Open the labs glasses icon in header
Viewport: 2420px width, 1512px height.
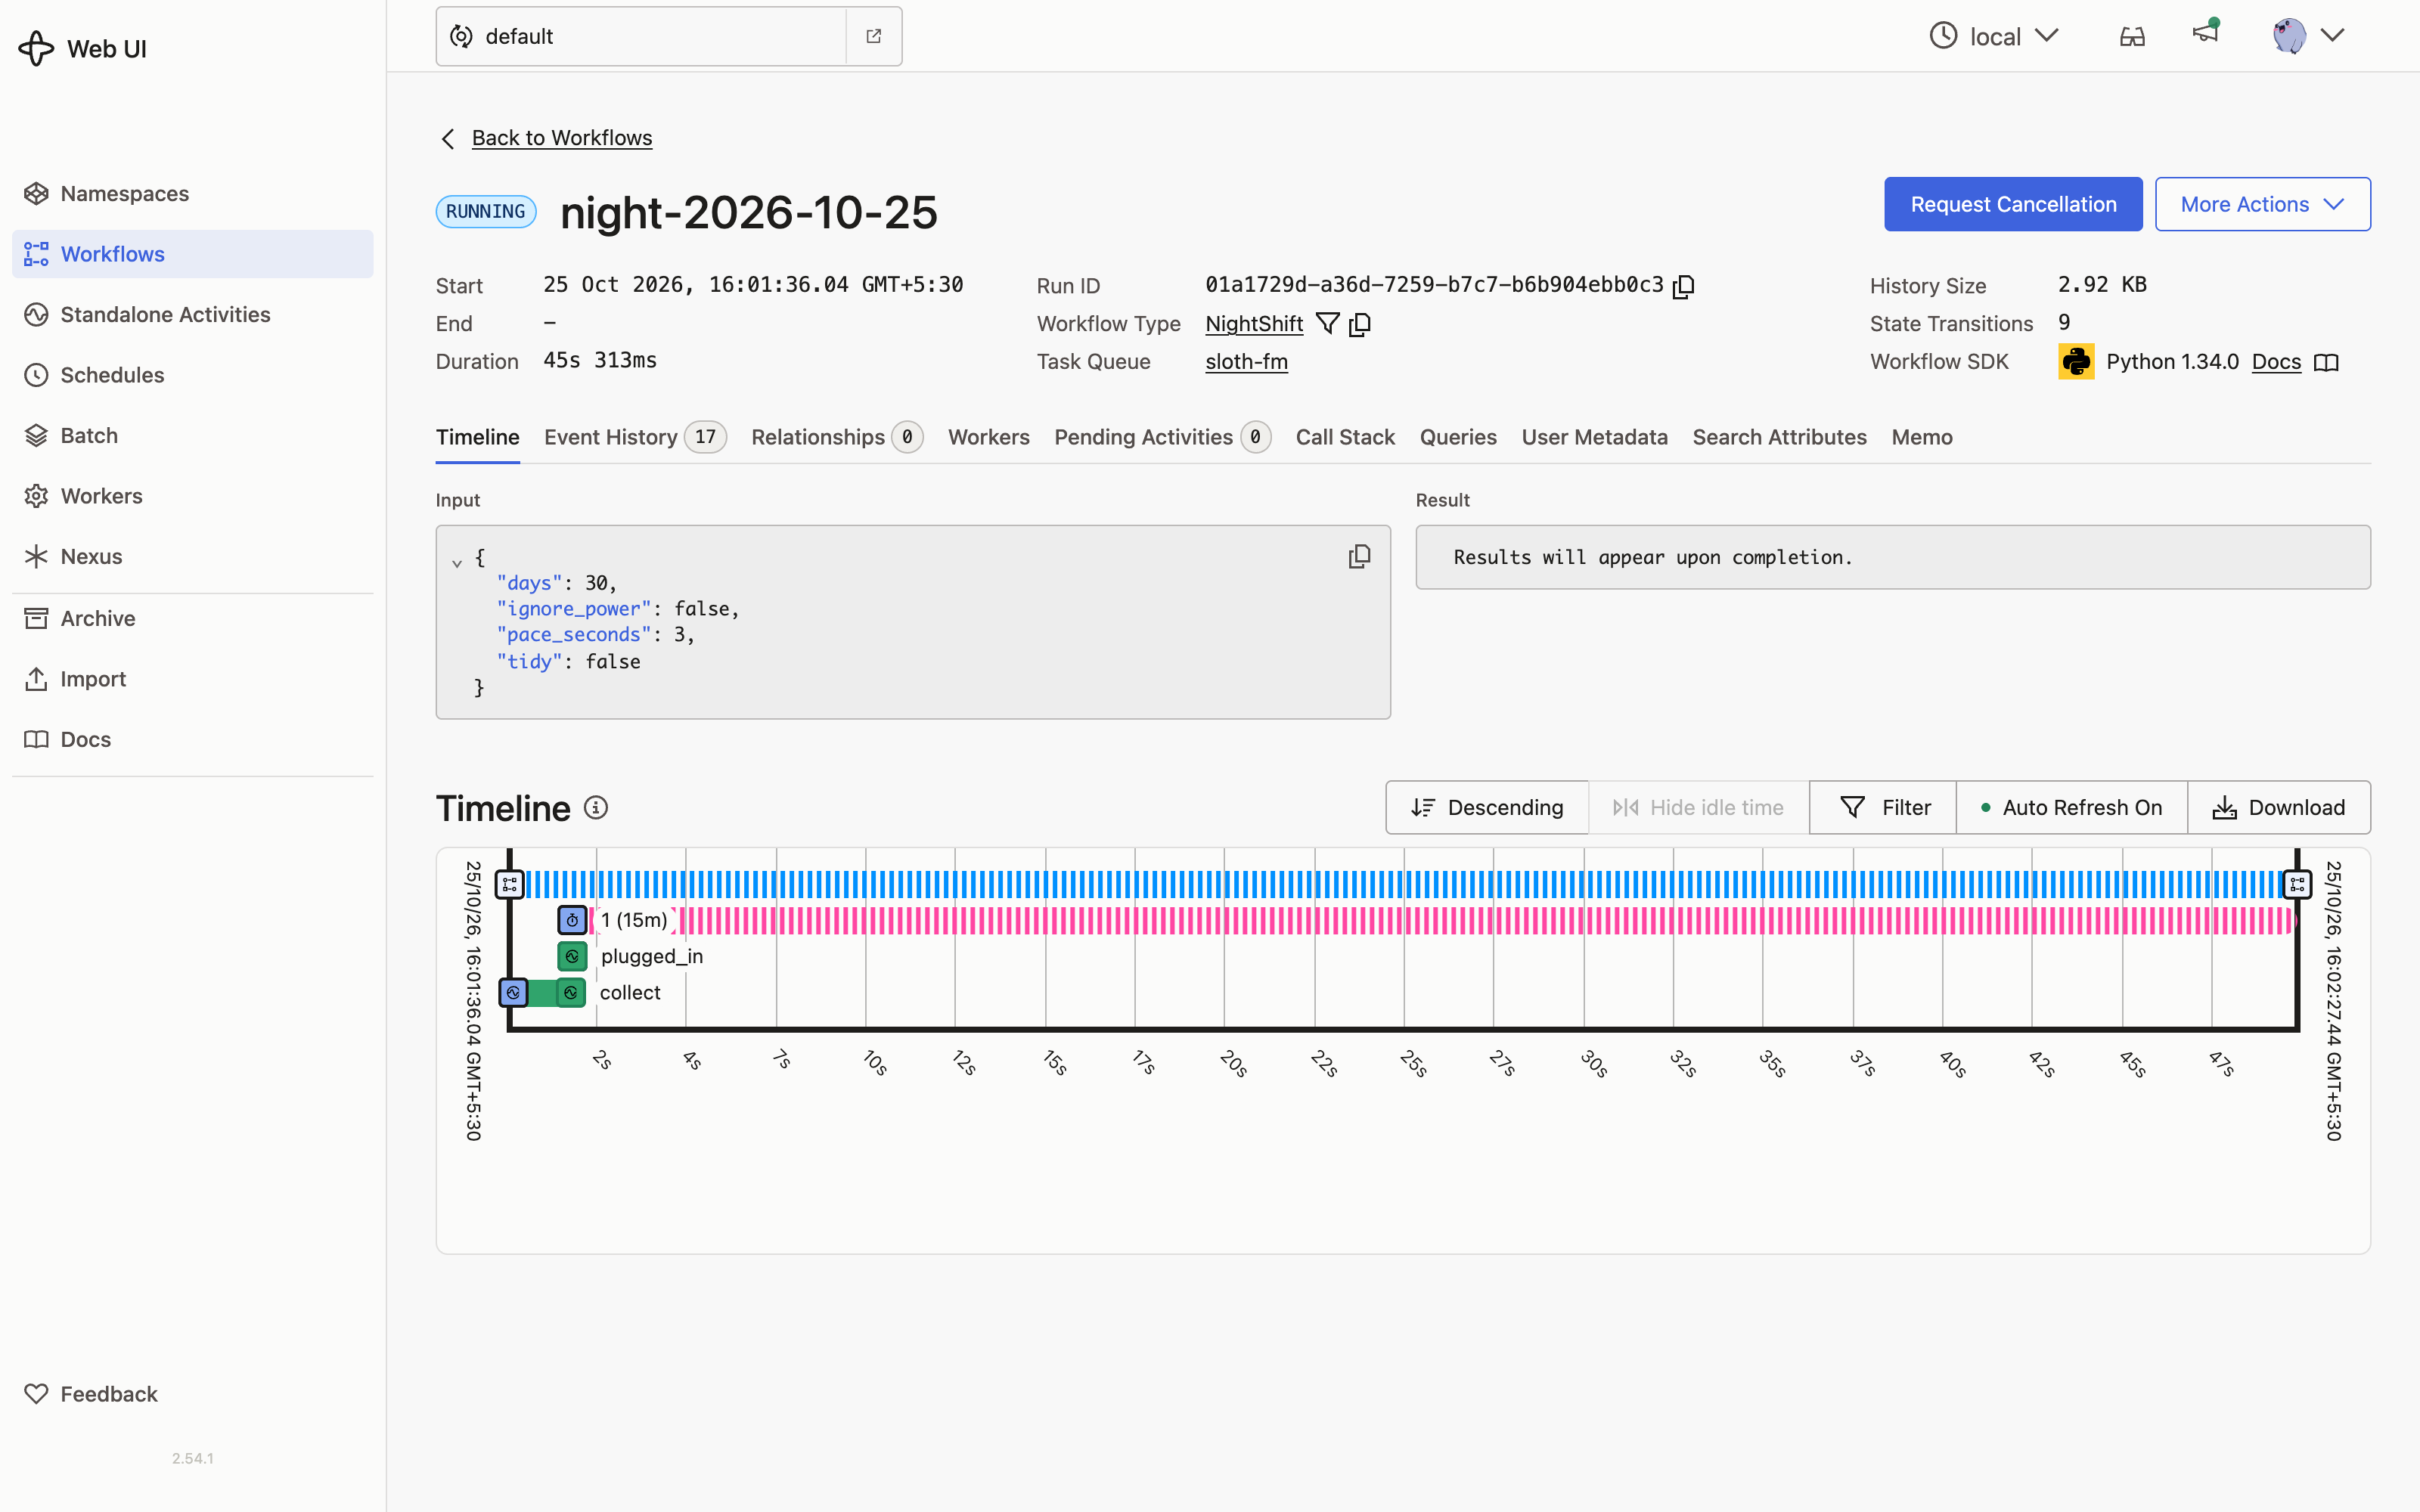(2132, 37)
